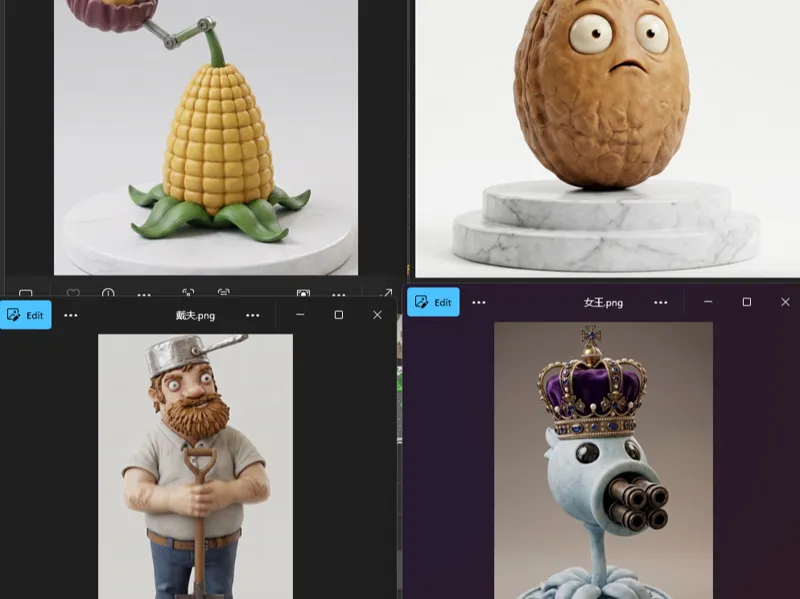Screen dimensions: 800x599
Task: Open the three-dot menu beside Edit in 戴夫.png window
Action: click(x=71, y=315)
